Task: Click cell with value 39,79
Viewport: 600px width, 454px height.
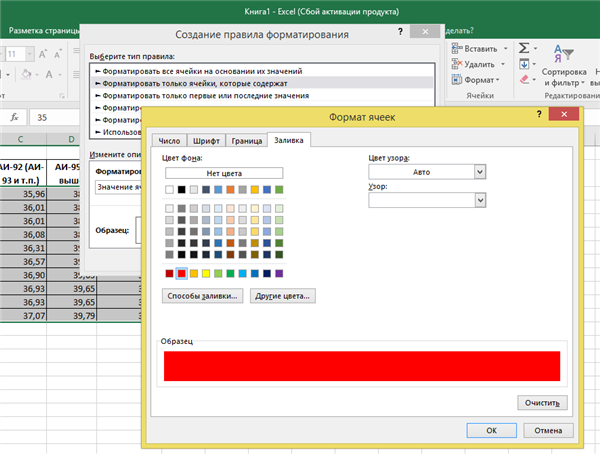Action: click(x=72, y=316)
